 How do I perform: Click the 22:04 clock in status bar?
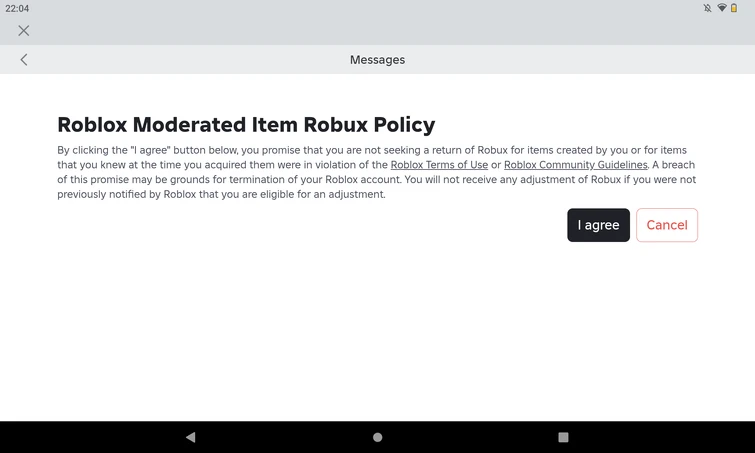[x=17, y=8]
